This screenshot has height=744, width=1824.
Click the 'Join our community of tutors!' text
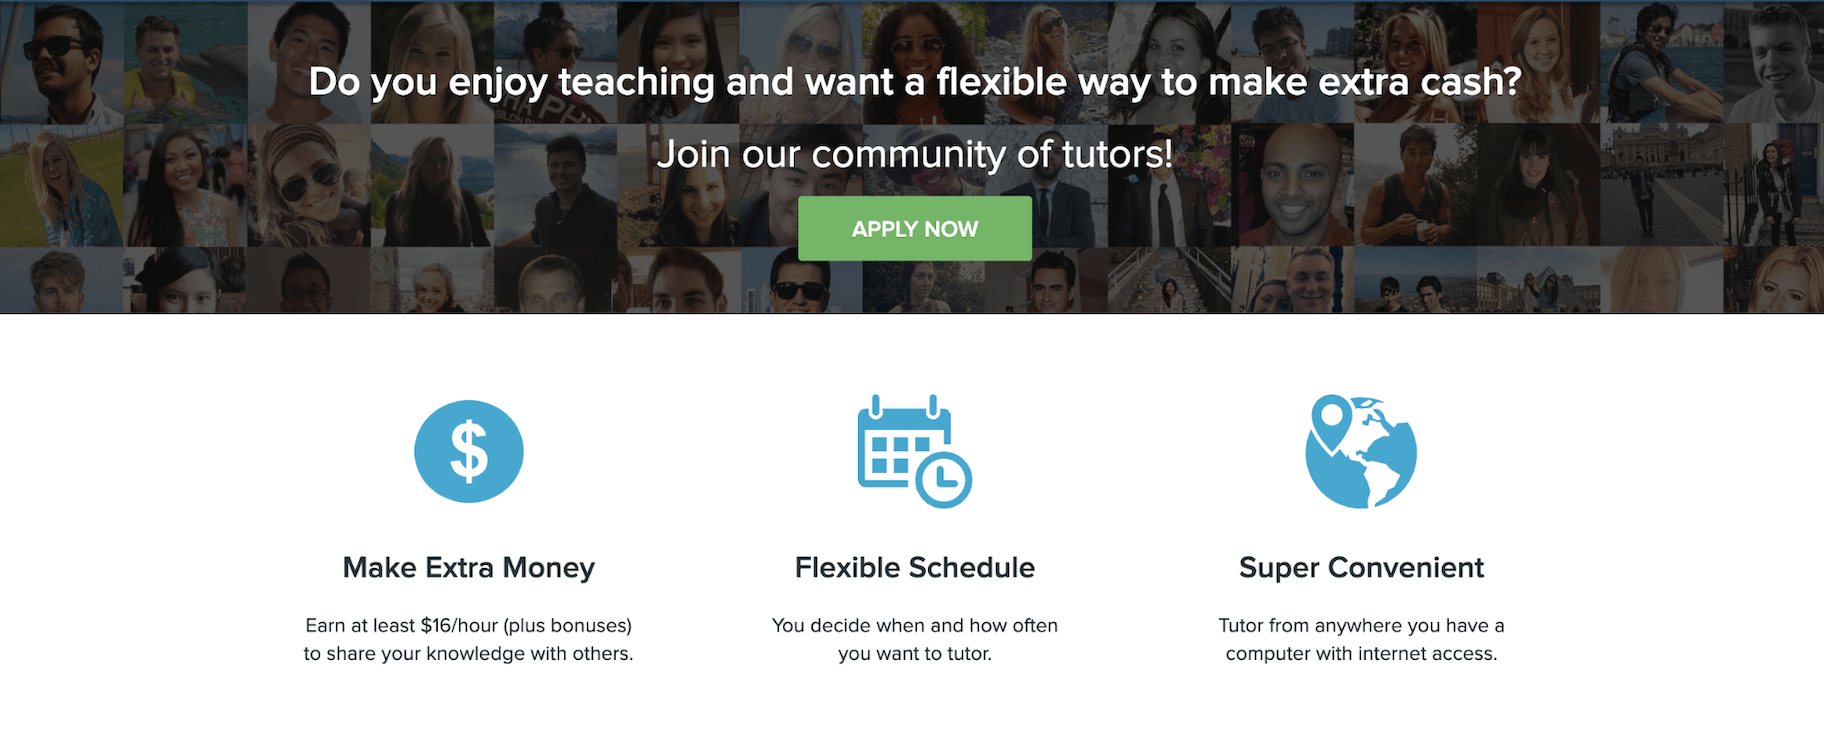[x=913, y=154]
